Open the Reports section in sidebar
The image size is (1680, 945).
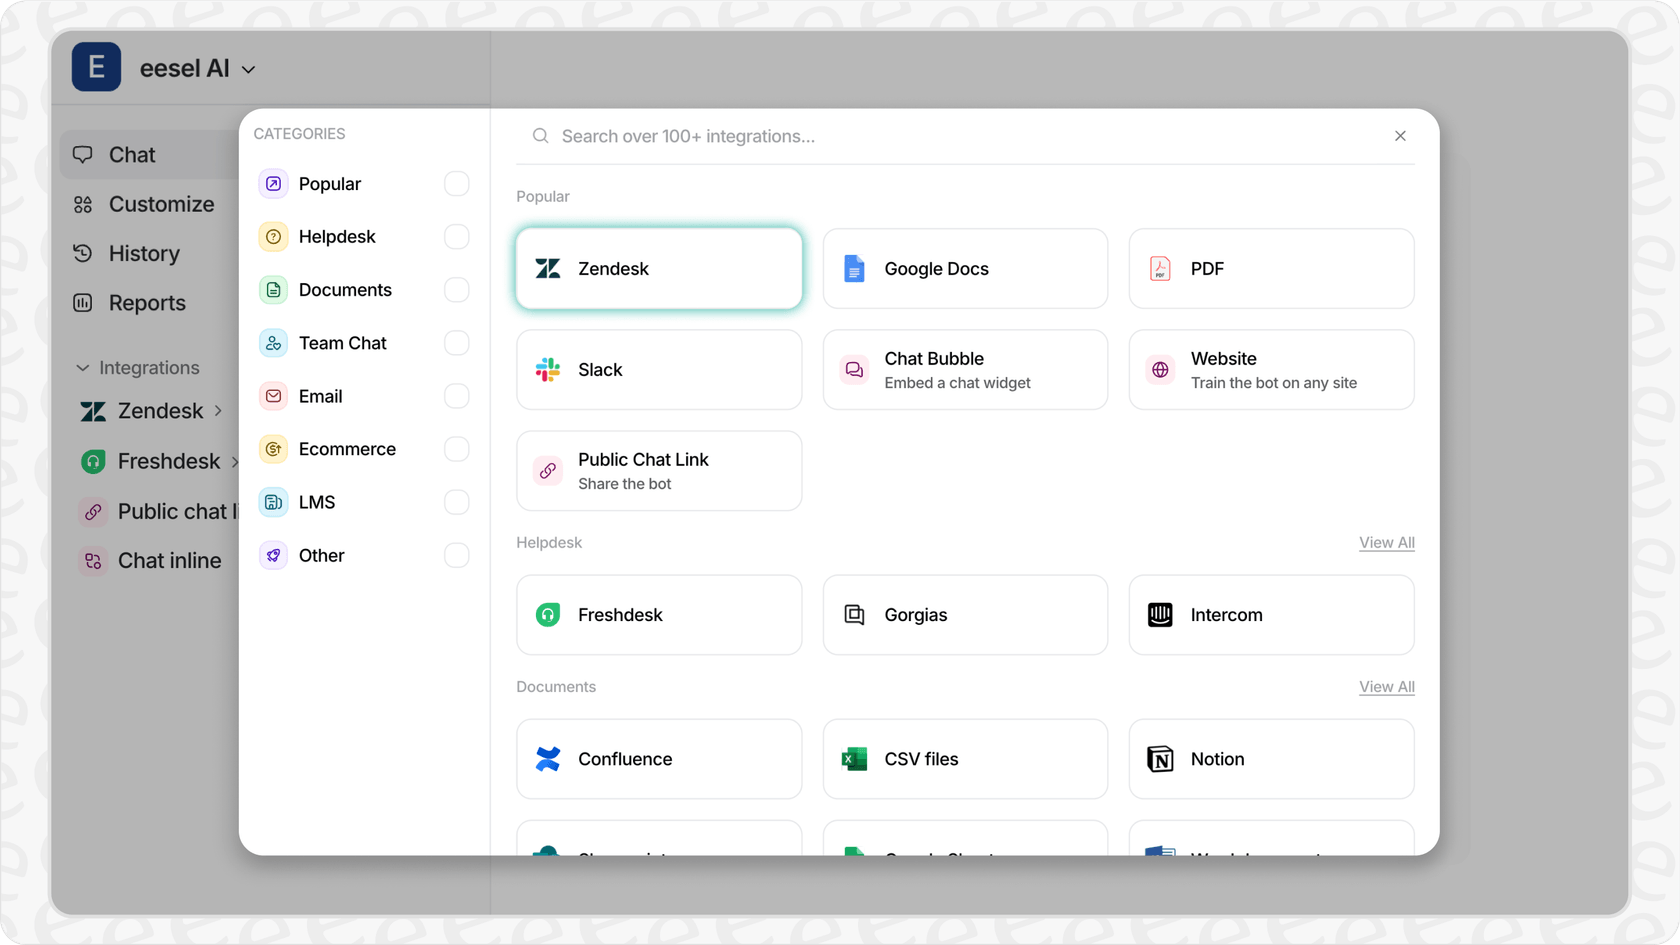coord(146,302)
